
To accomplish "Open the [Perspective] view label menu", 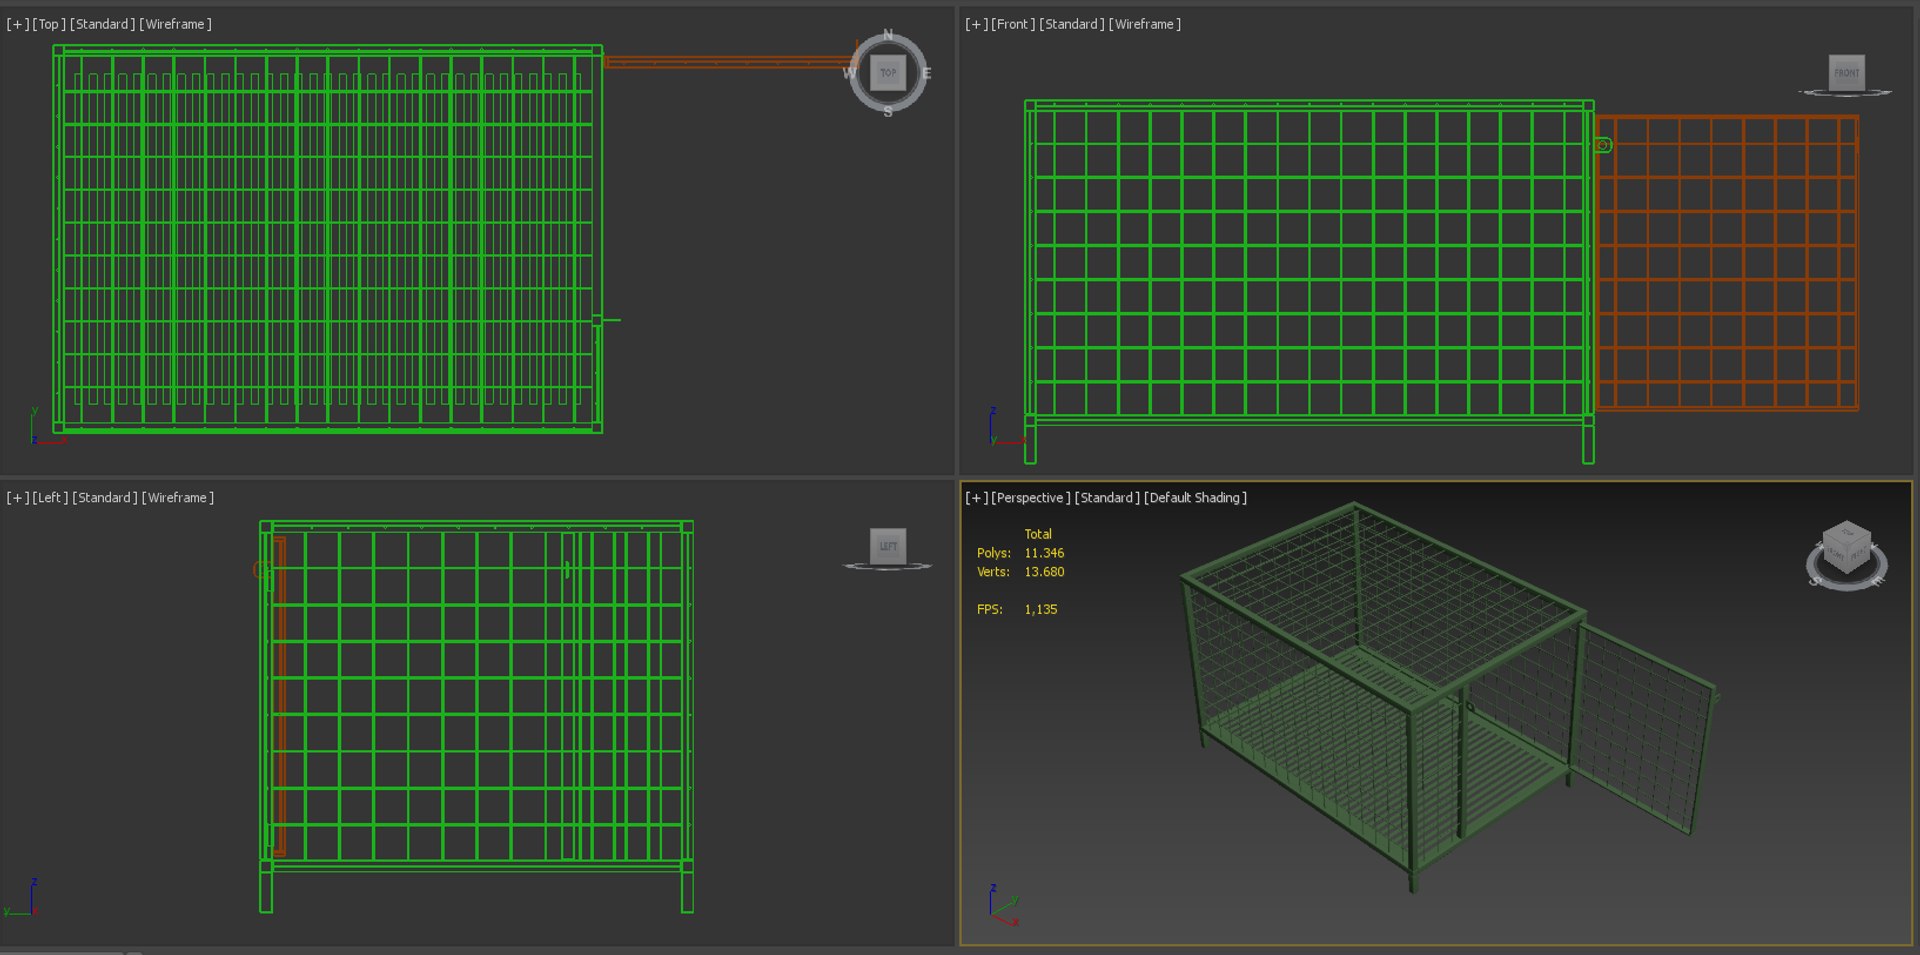I will (x=1031, y=497).
